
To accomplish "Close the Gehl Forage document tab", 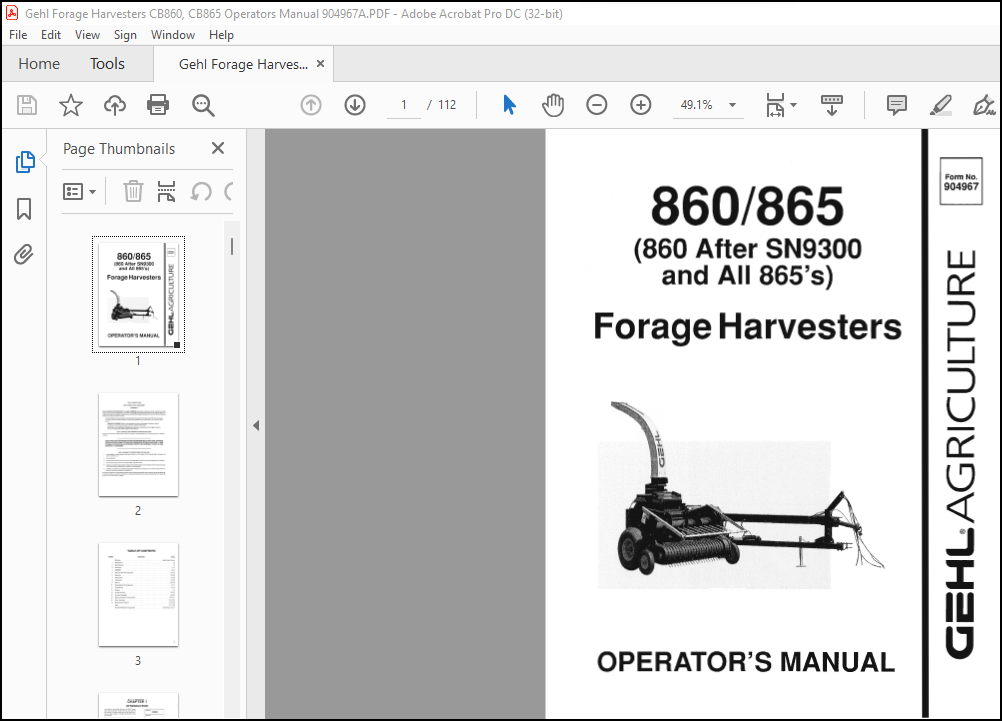I will pyautogui.click(x=321, y=64).
